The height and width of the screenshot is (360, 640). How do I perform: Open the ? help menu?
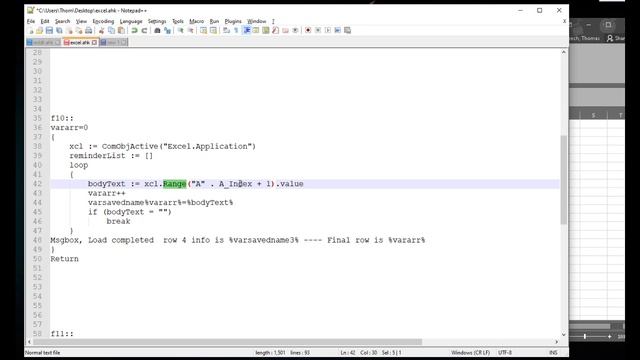273,21
